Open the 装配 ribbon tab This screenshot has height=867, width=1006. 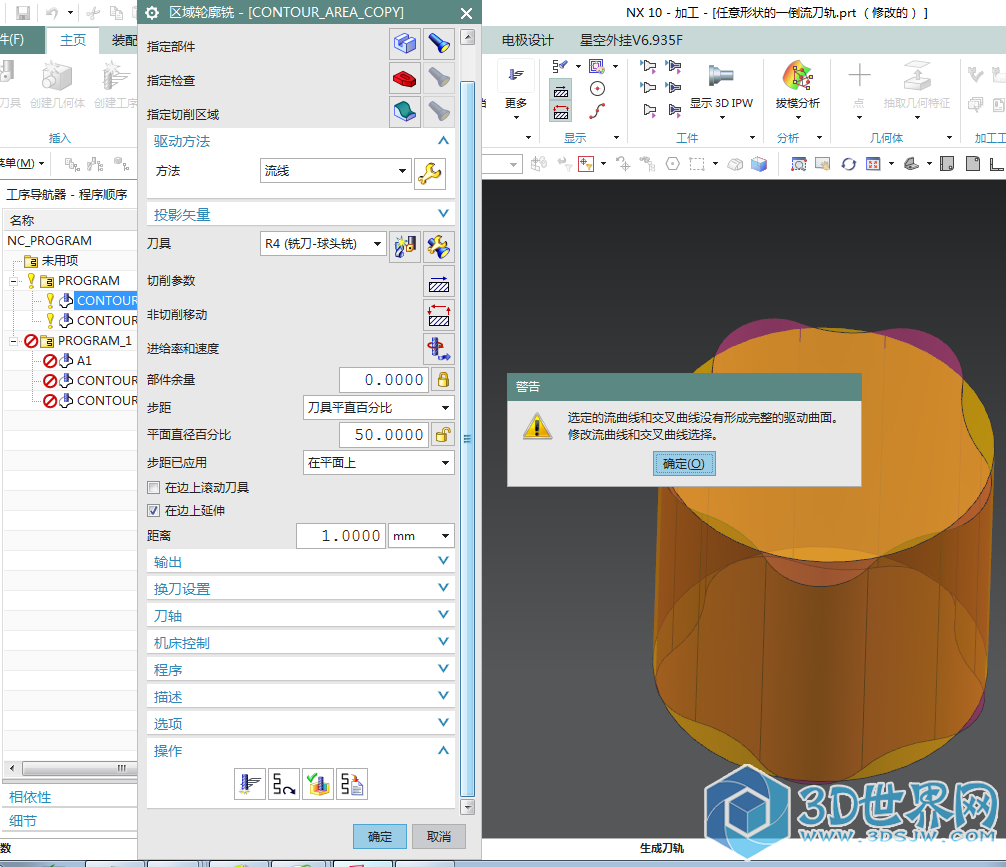click(124, 40)
